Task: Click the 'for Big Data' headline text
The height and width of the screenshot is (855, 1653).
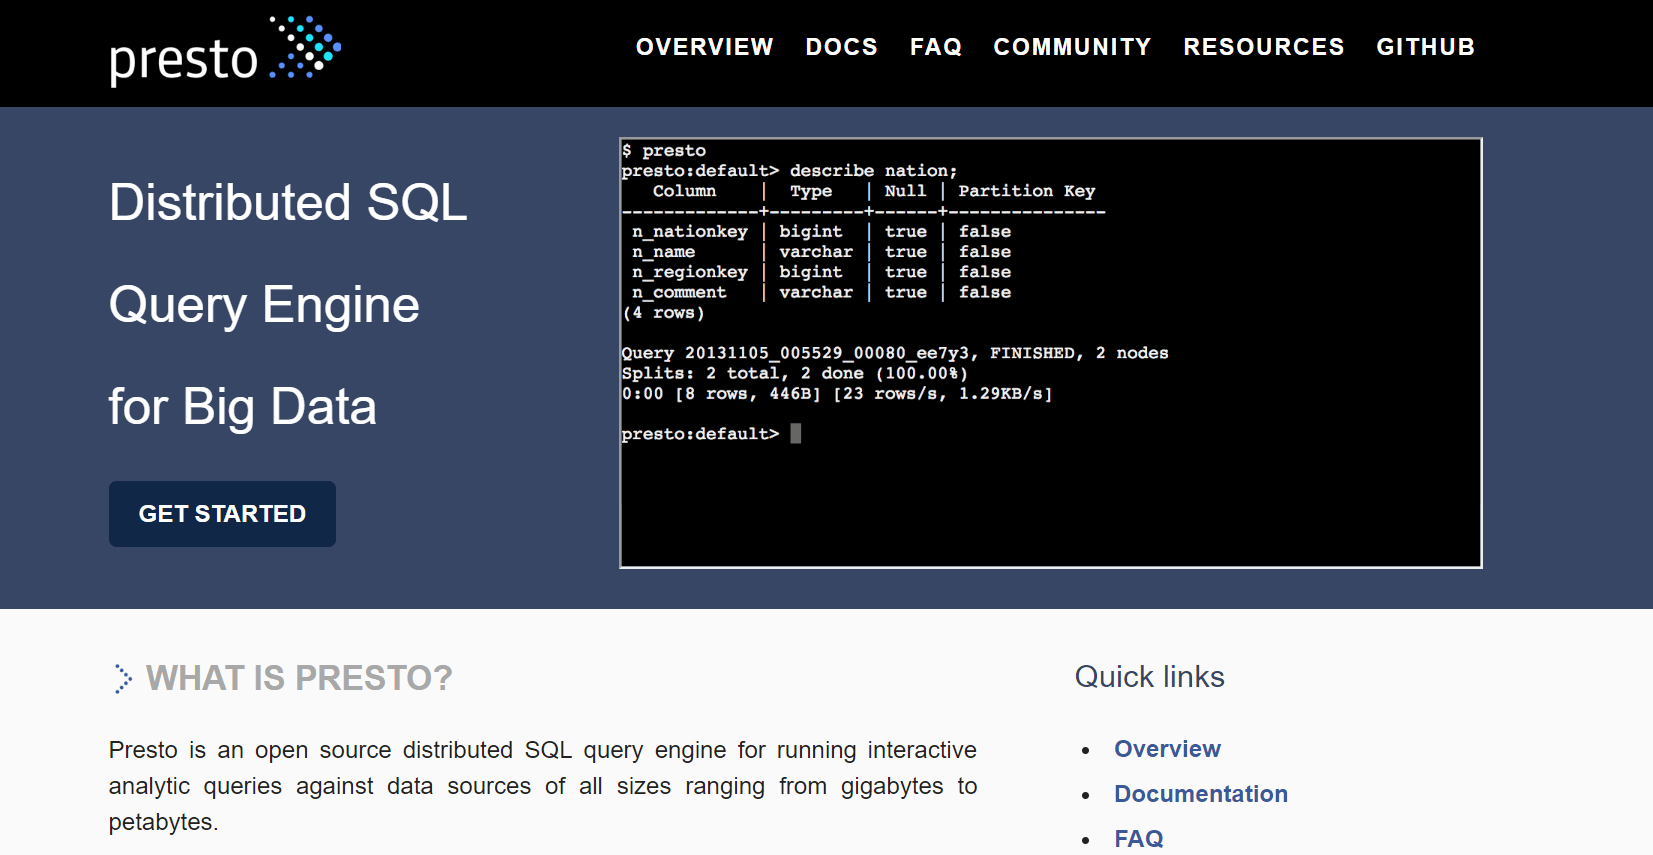Action: point(243,408)
